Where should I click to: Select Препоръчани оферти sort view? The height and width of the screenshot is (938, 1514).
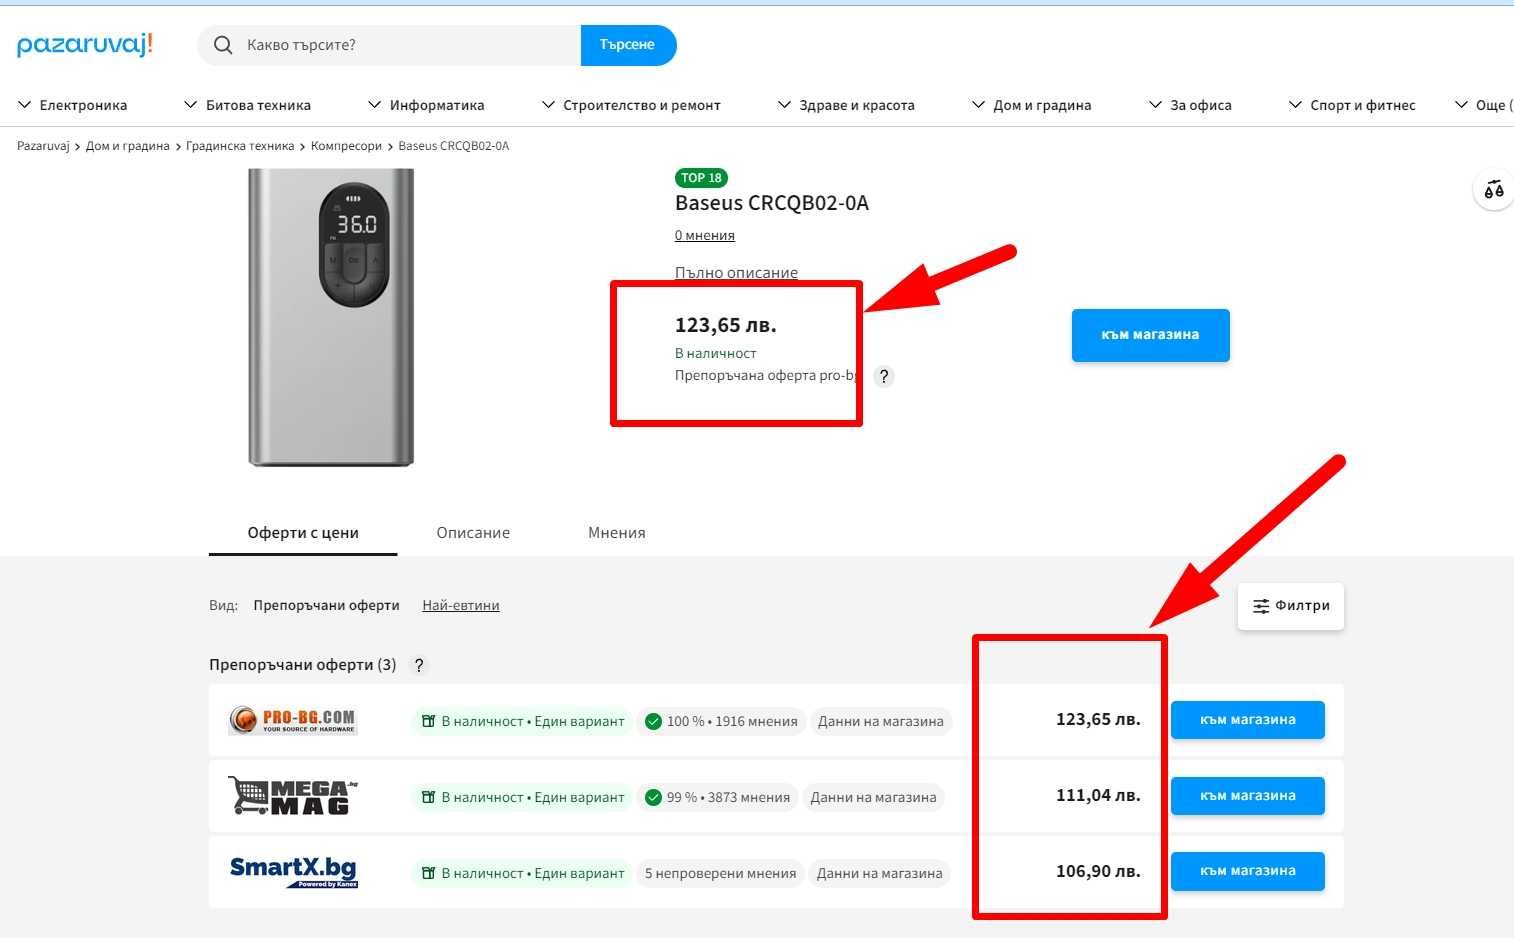(x=326, y=605)
